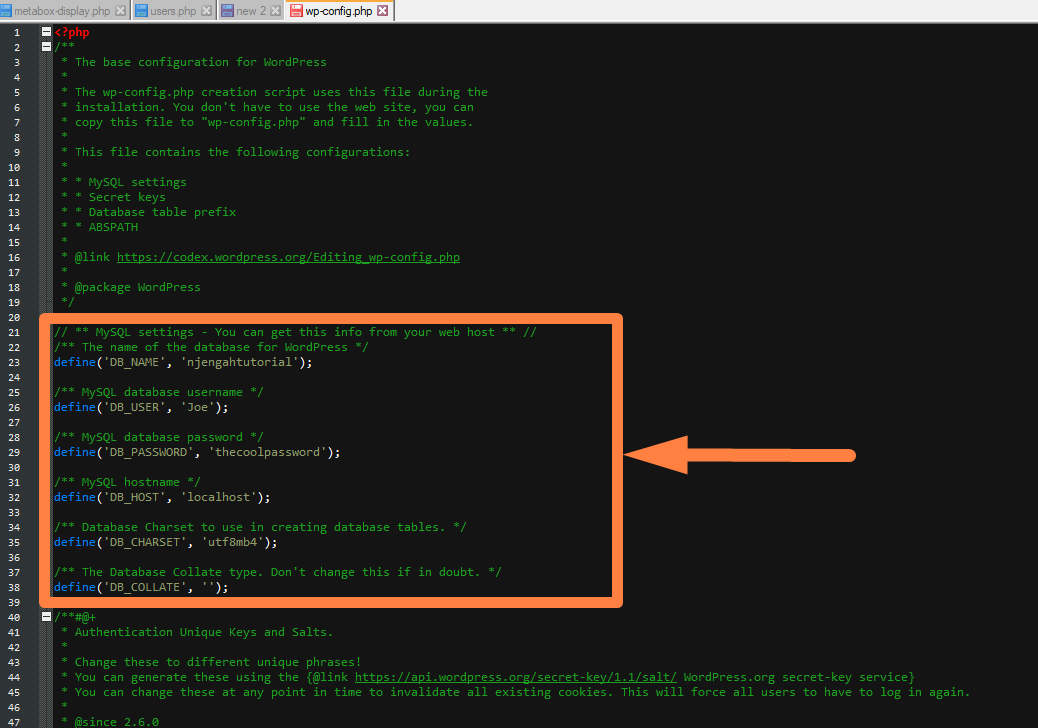The width and height of the screenshot is (1038, 728).
Task: Click the 'DB_NAME' constant name
Action: (x=134, y=362)
